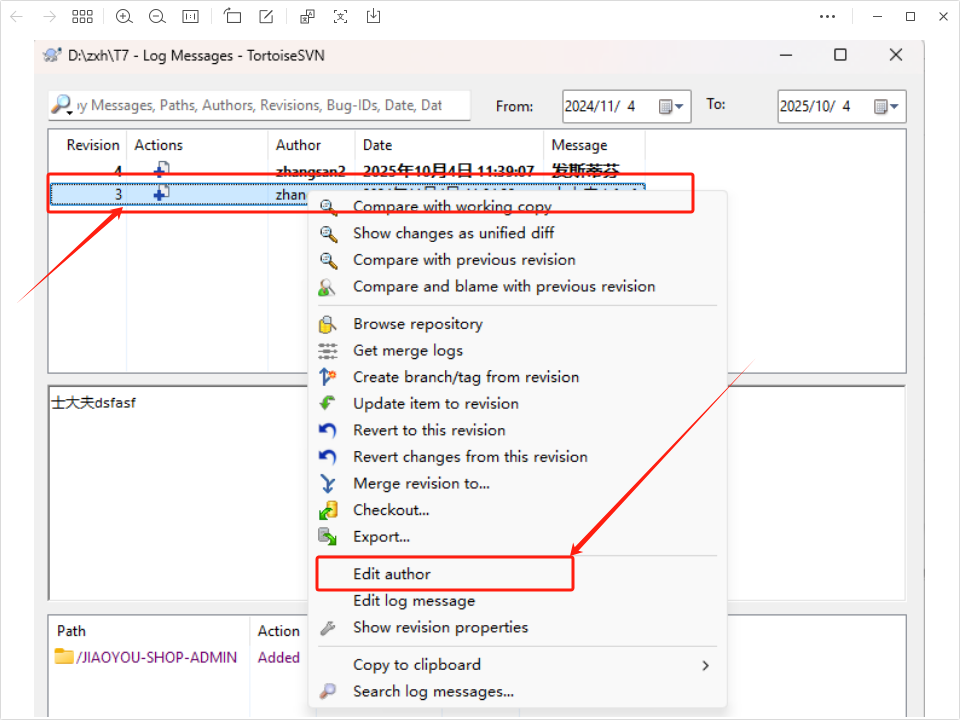Click the Get merge logs icon
The height and width of the screenshot is (720, 960).
point(328,351)
